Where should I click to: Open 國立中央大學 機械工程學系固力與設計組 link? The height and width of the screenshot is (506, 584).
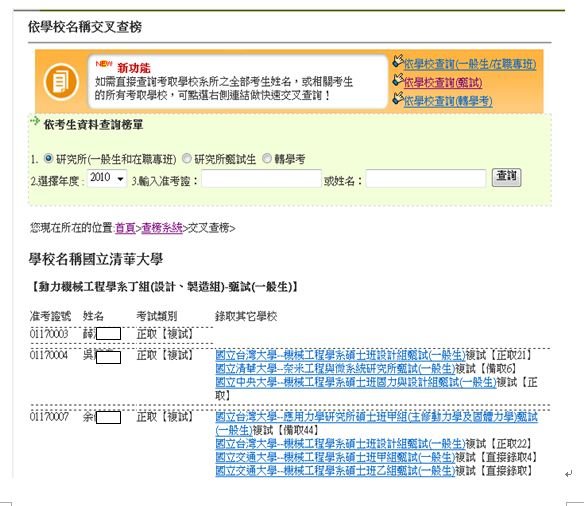coord(356,382)
